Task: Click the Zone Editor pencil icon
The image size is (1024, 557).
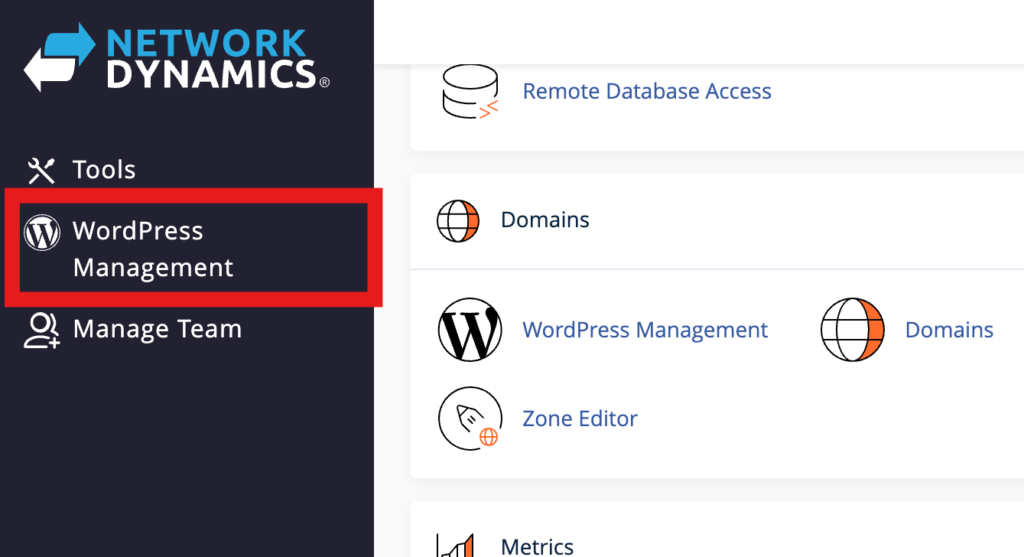Action: (469, 419)
